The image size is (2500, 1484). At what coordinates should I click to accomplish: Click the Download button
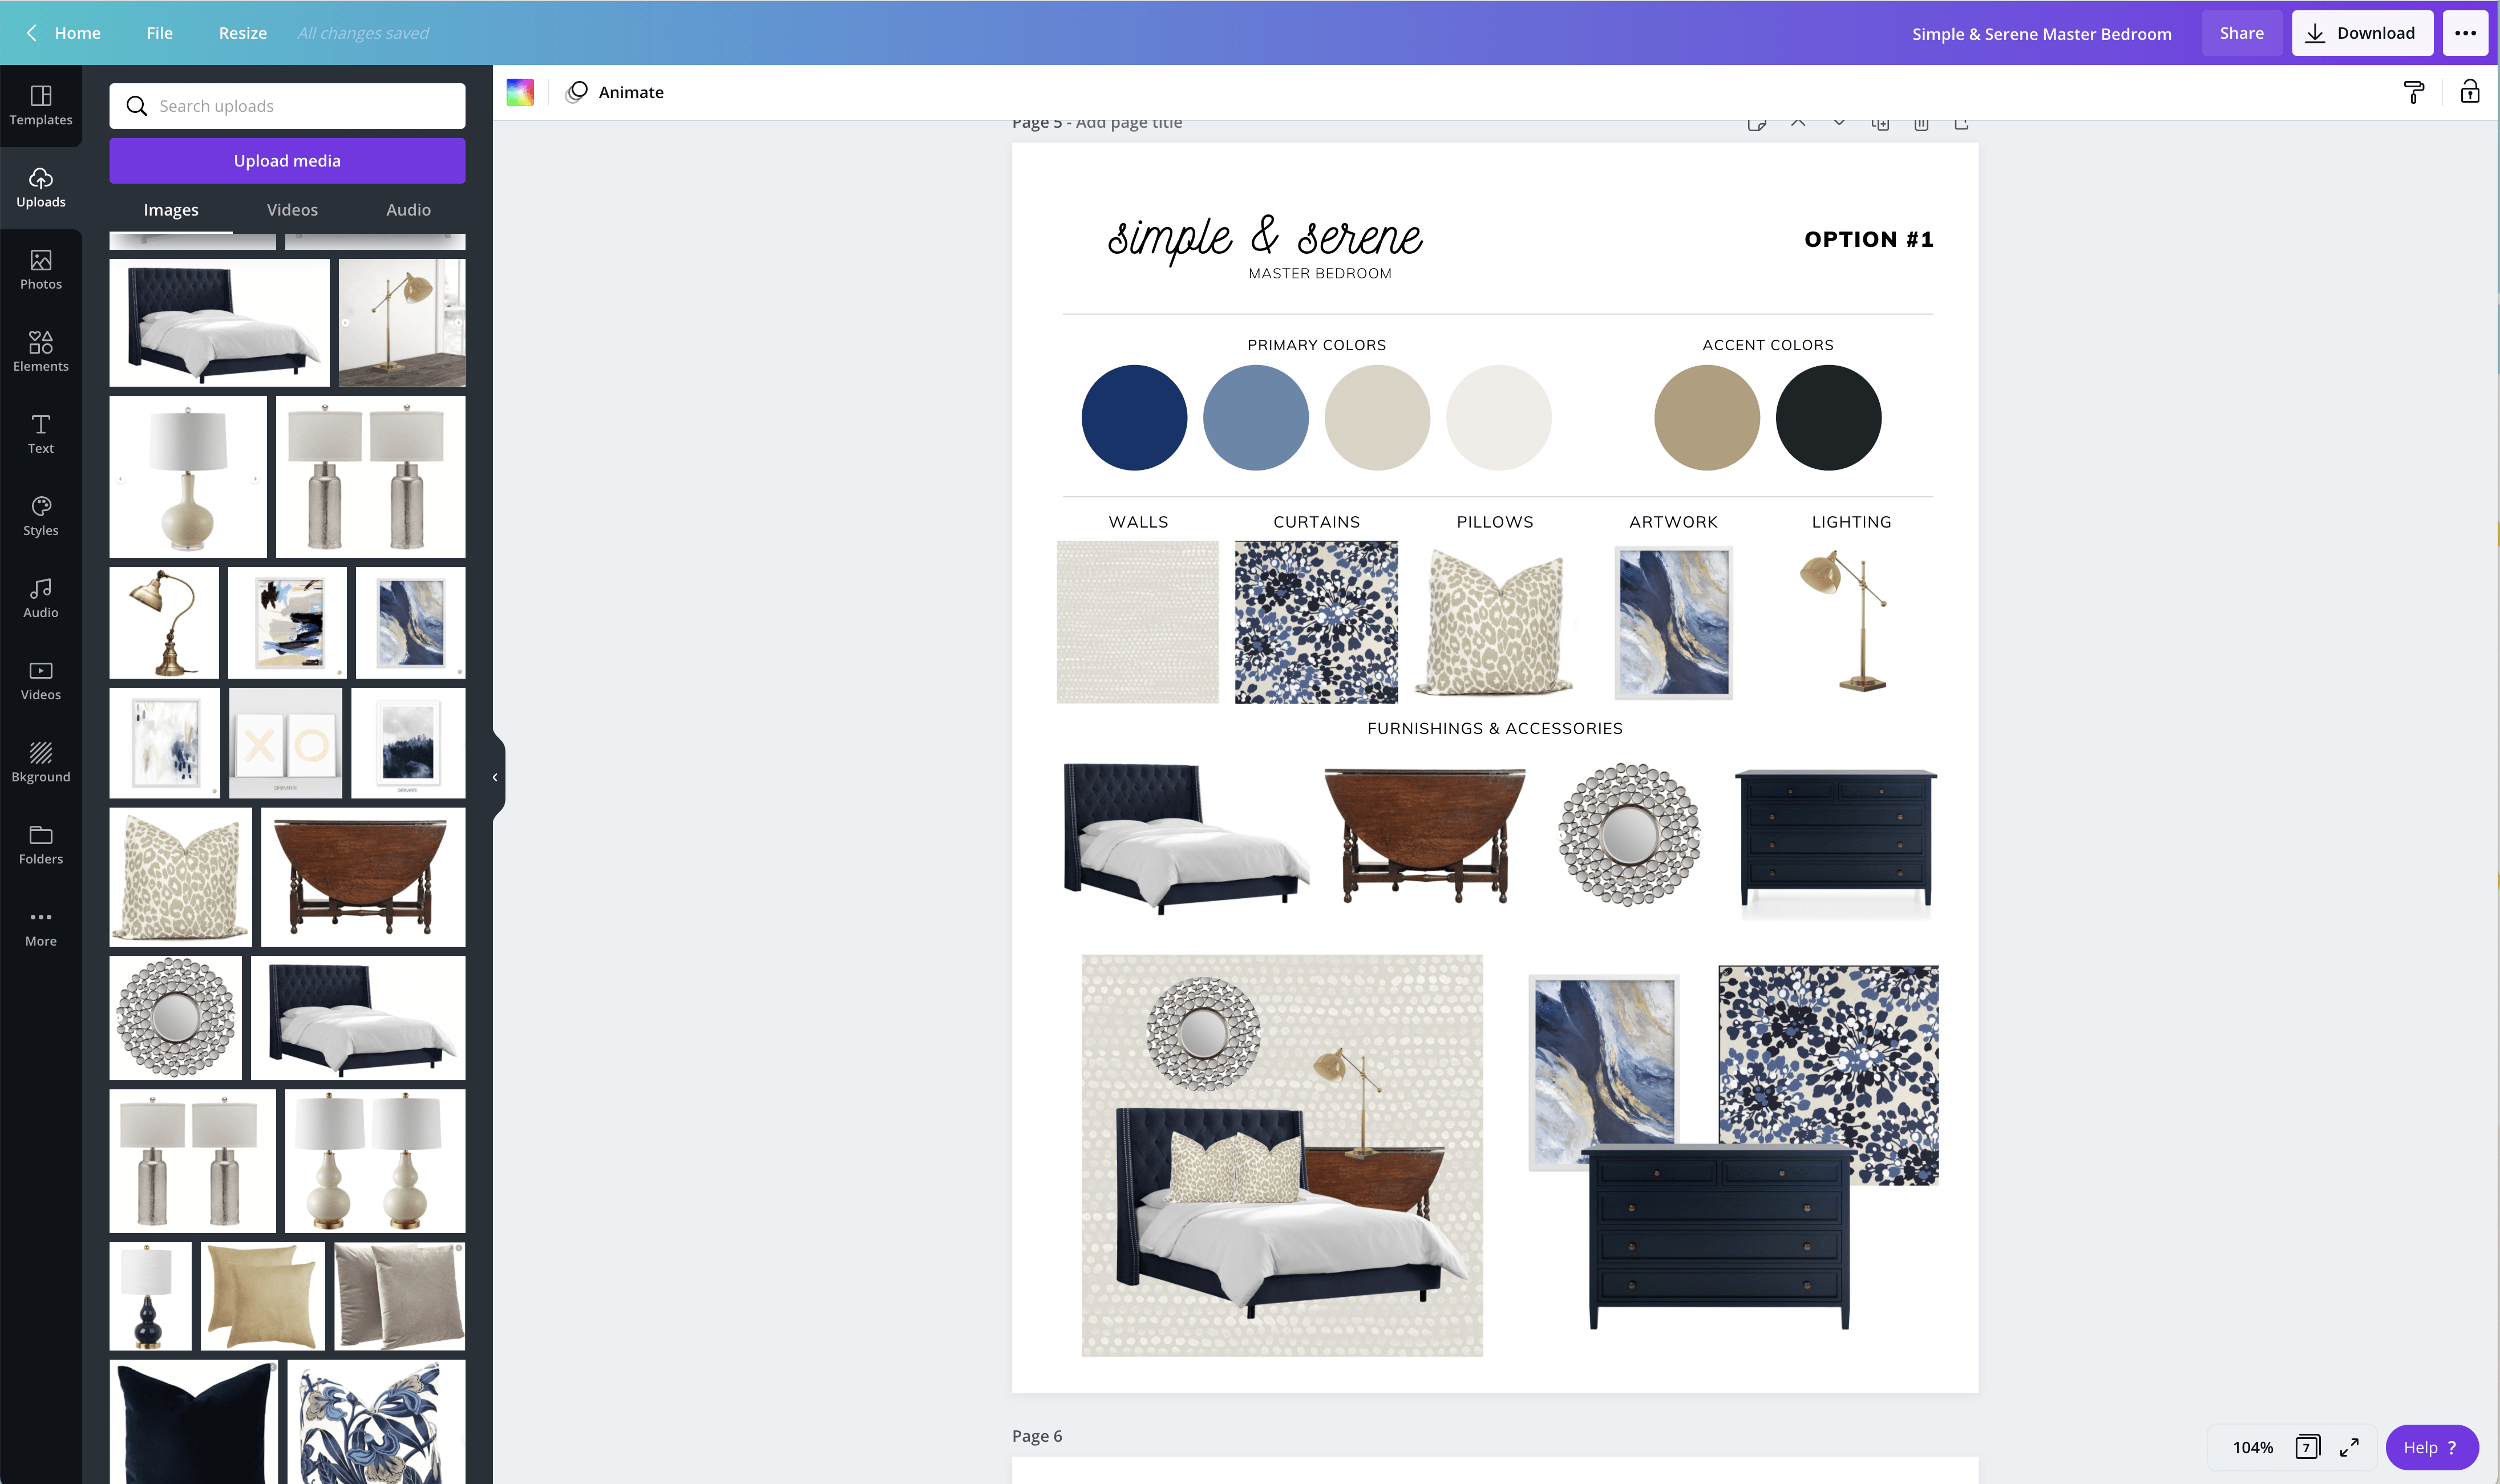click(2361, 33)
